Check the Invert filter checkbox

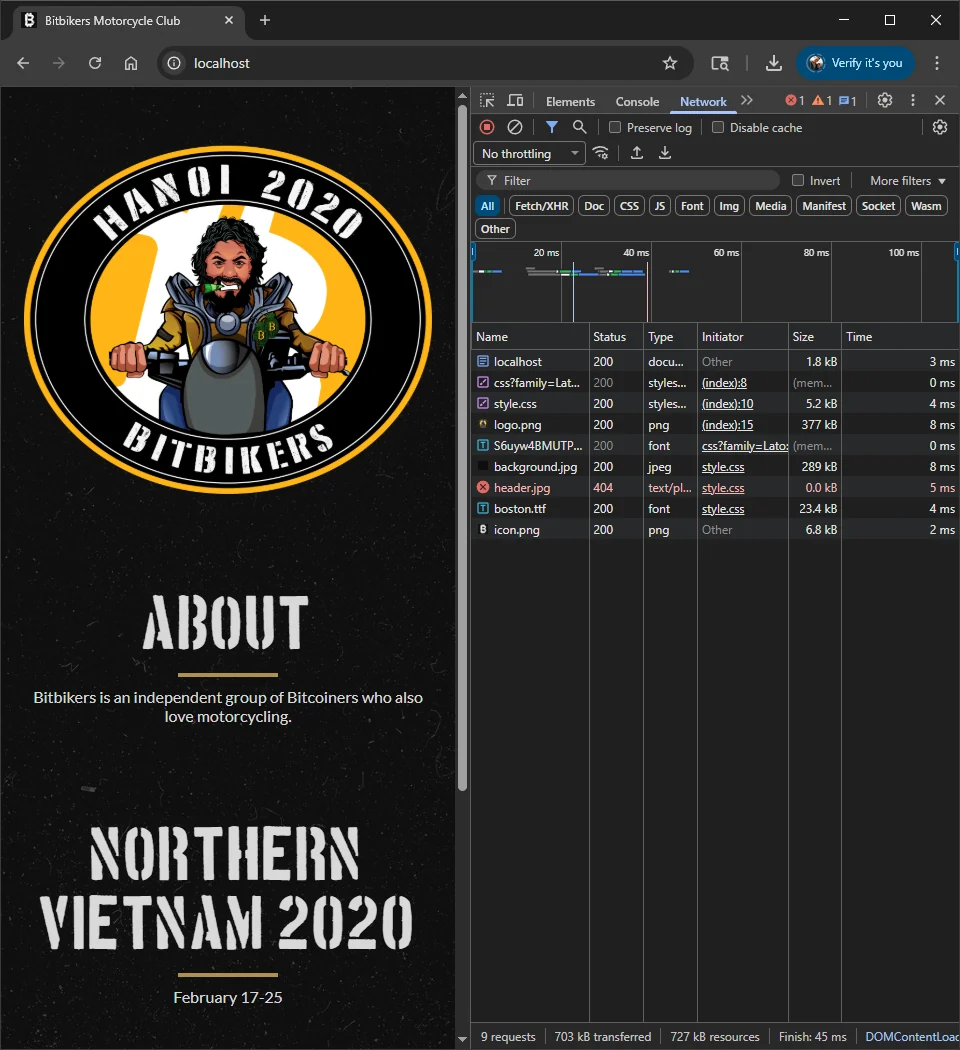[x=798, y=180]
